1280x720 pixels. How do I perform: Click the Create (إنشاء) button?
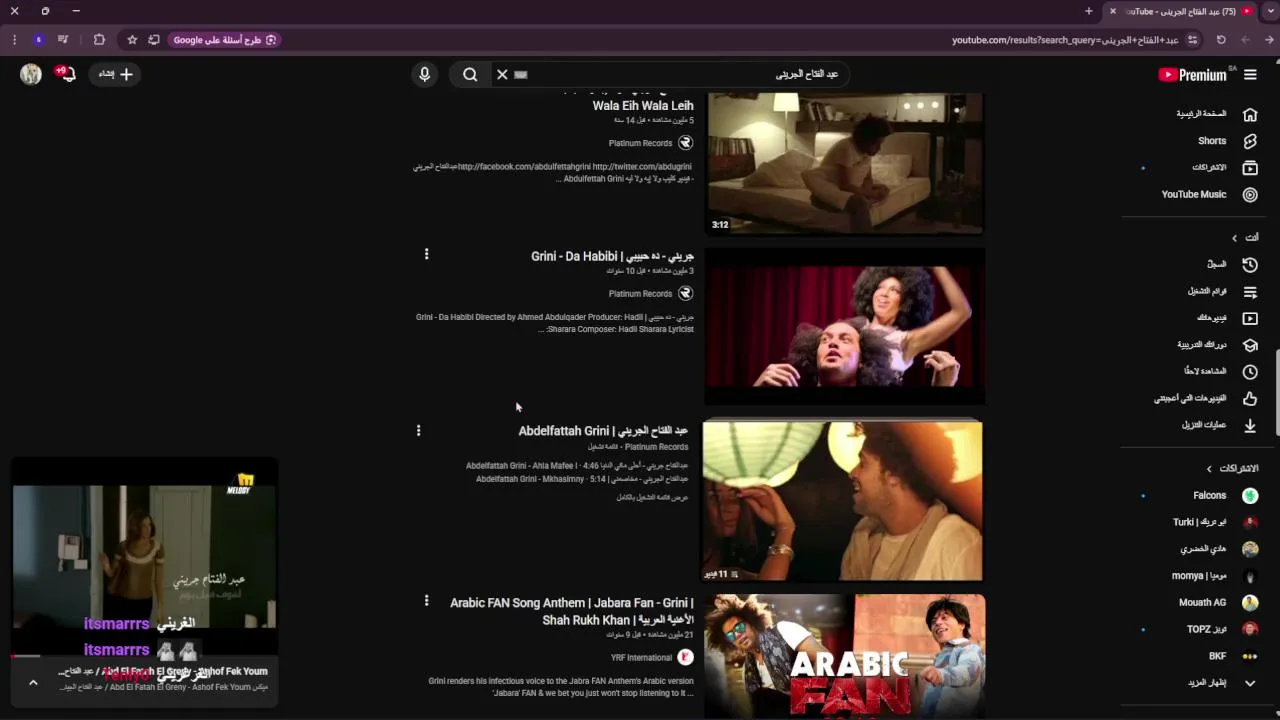pos(115,74)
